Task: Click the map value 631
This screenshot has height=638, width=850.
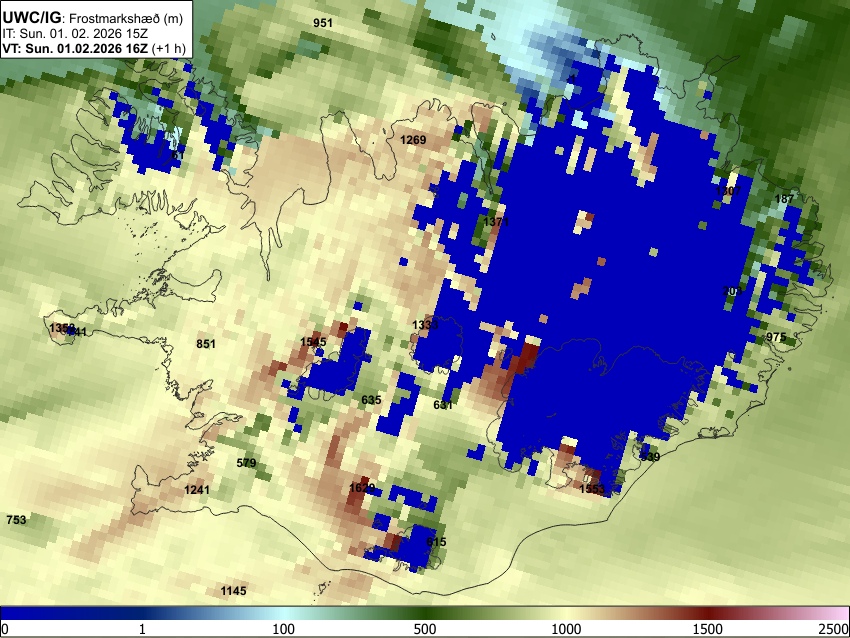Action: point(443,404)
